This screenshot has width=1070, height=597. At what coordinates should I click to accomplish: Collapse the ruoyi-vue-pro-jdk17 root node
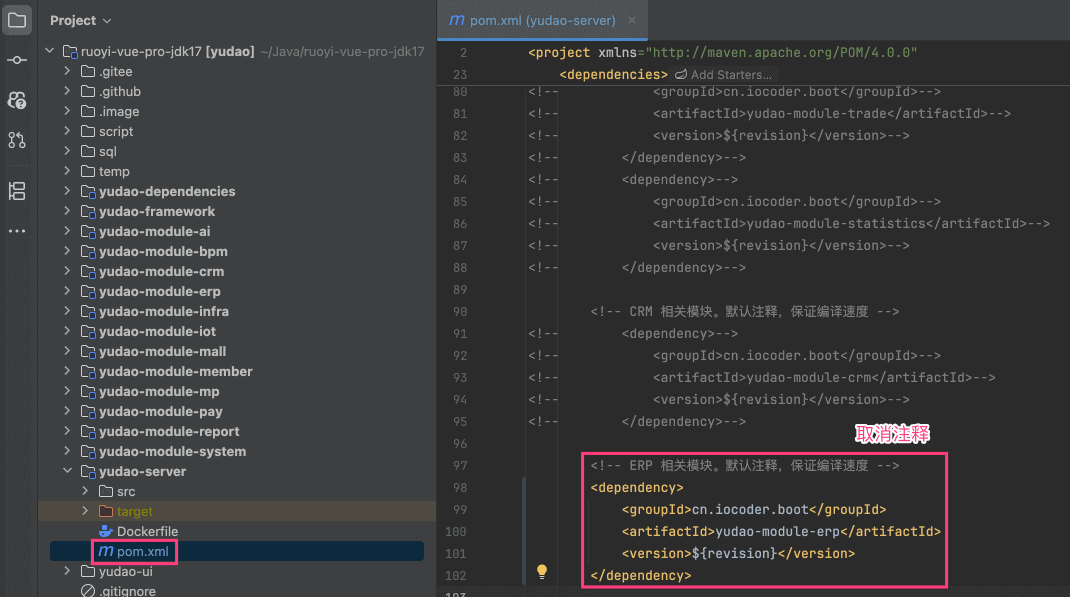tap(49, 51)
